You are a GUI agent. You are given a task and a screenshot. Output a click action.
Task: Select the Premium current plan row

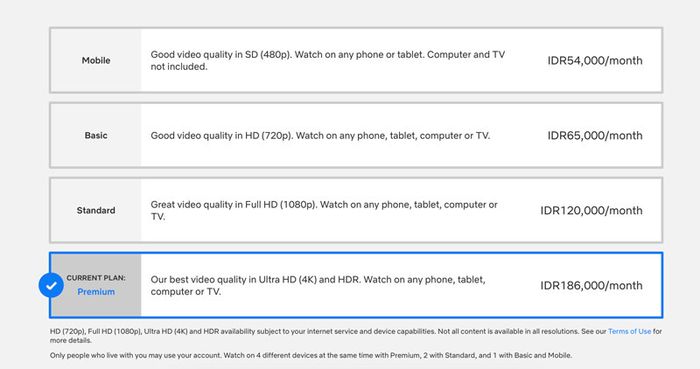tap(356, 285)
